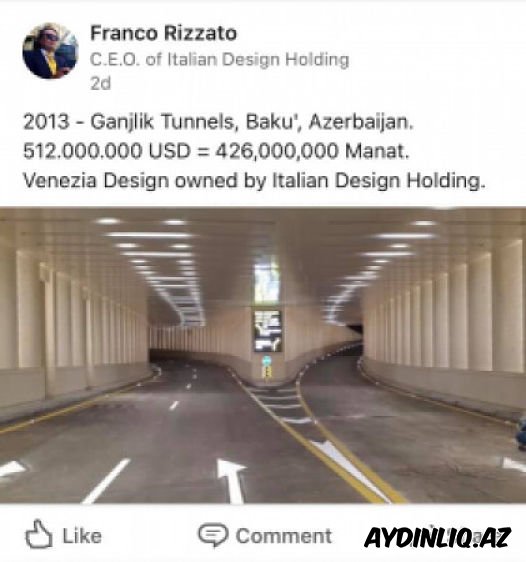Click the digital billboard screen in tunnel photo
526x562 pixels.
[268, 331]
